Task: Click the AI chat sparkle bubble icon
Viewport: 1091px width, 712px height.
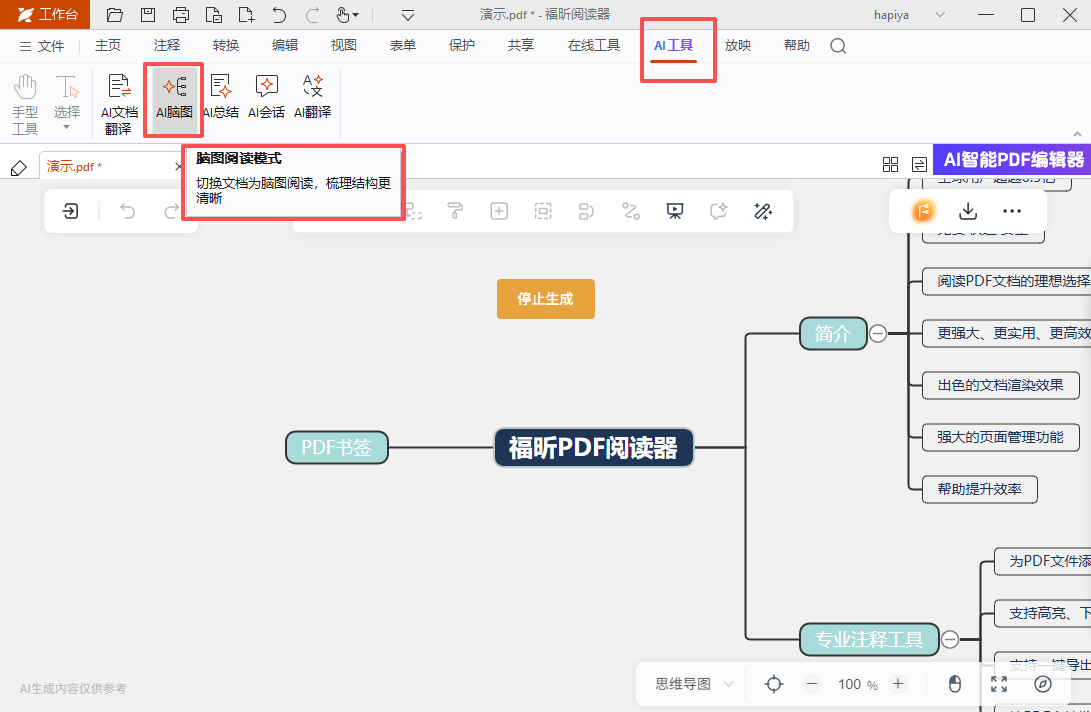Action: click(719, 211)
